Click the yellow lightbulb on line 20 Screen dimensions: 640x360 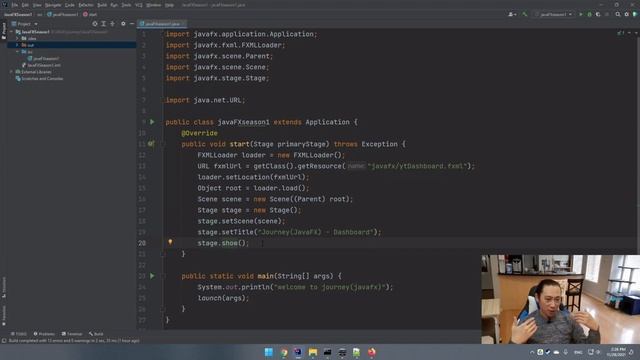[x=170, y=242]
